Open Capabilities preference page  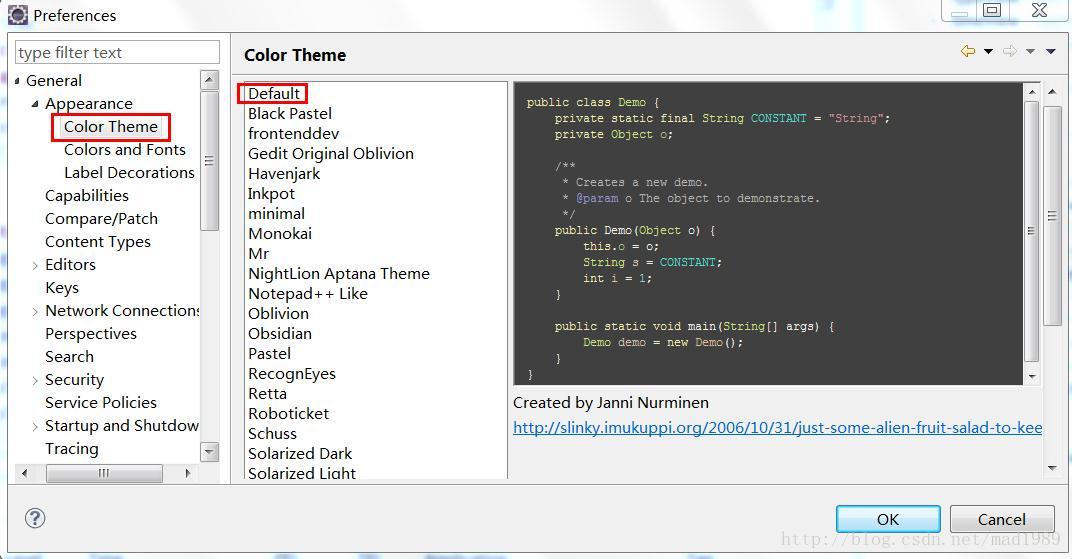pyautogui.click(x=87, y=195)
